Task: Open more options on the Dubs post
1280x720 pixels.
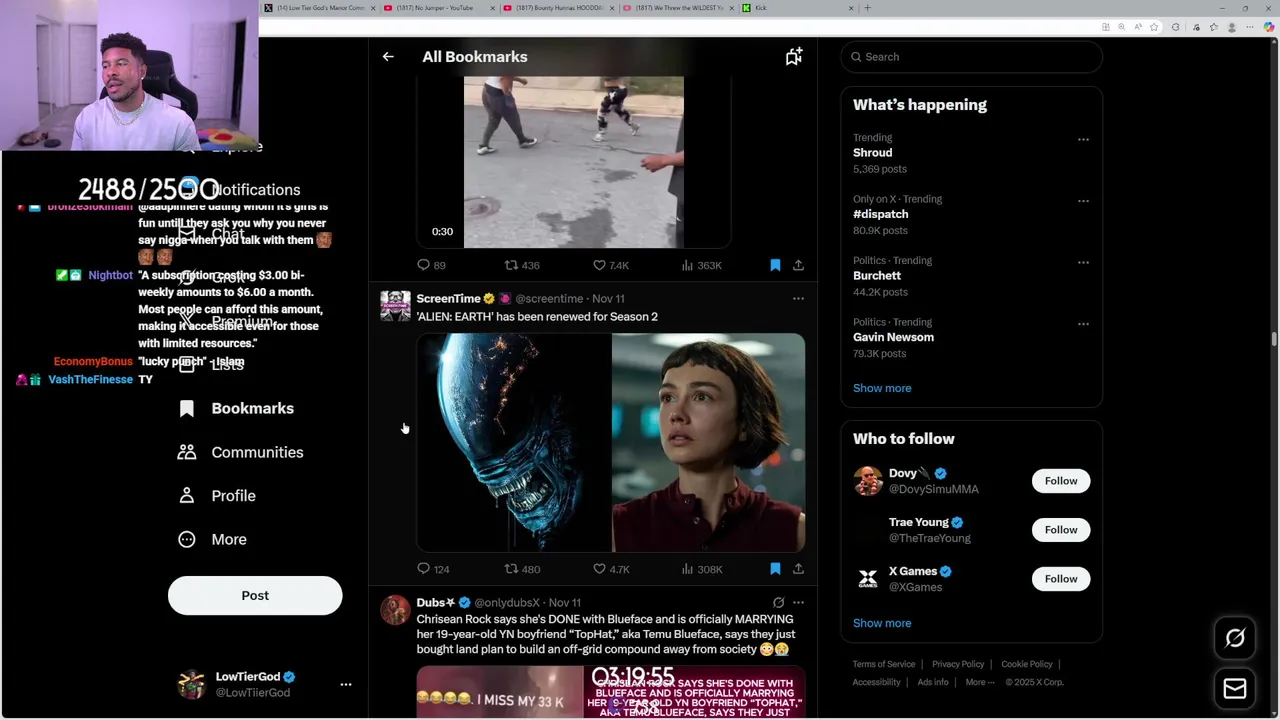Action: (x=798, y=603)
